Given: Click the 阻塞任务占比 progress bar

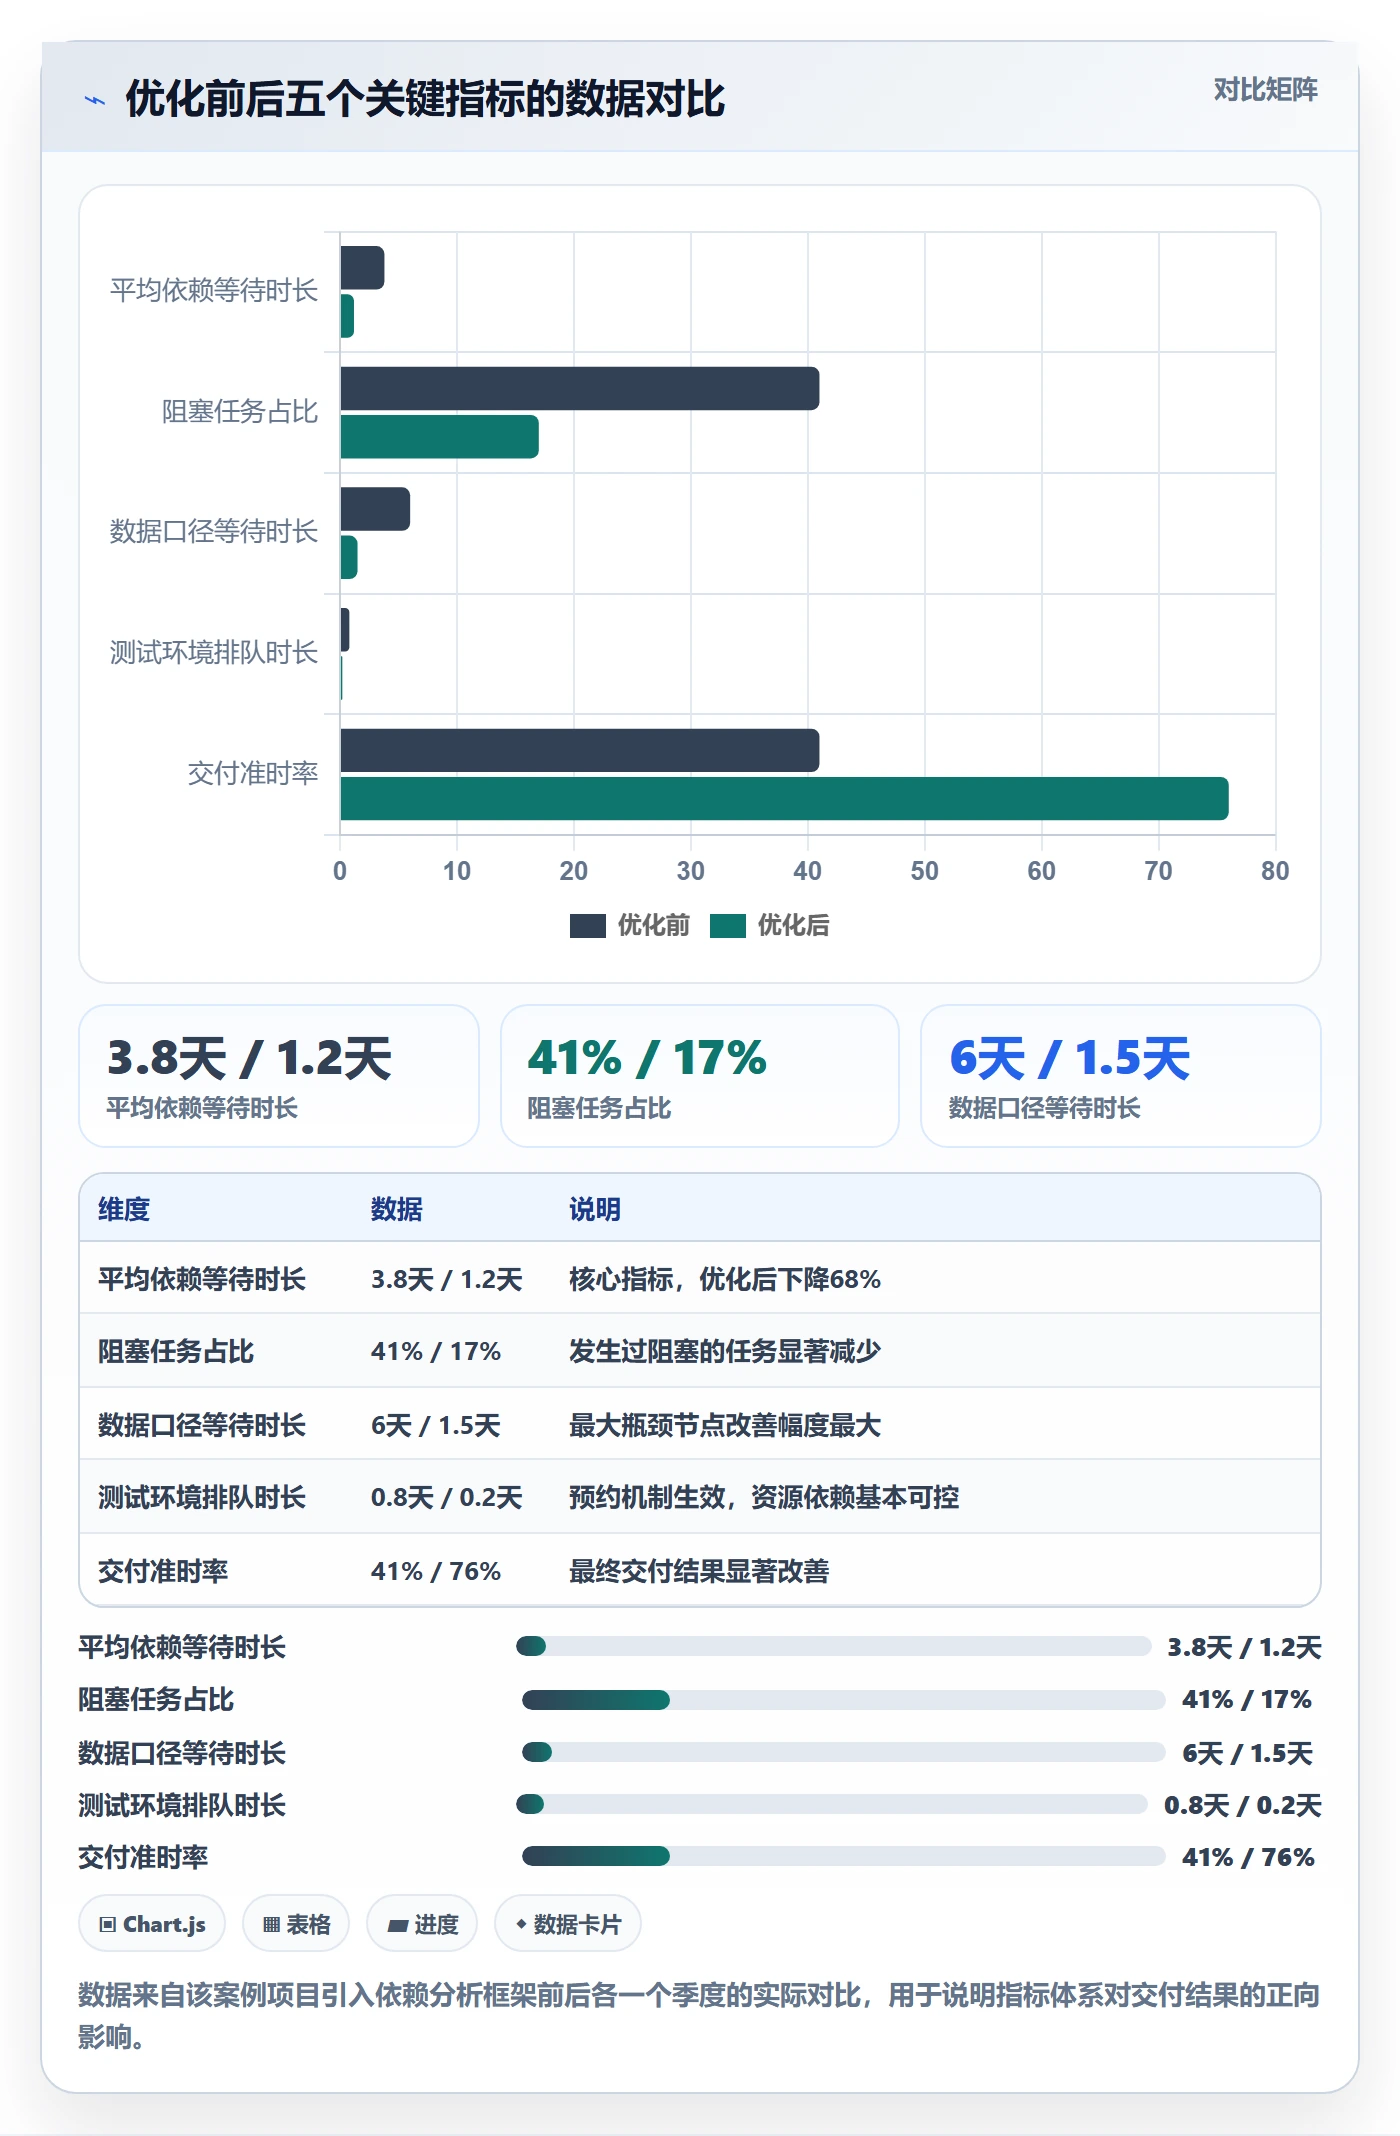Looking at the screenshot, I should click(843, 1700).
